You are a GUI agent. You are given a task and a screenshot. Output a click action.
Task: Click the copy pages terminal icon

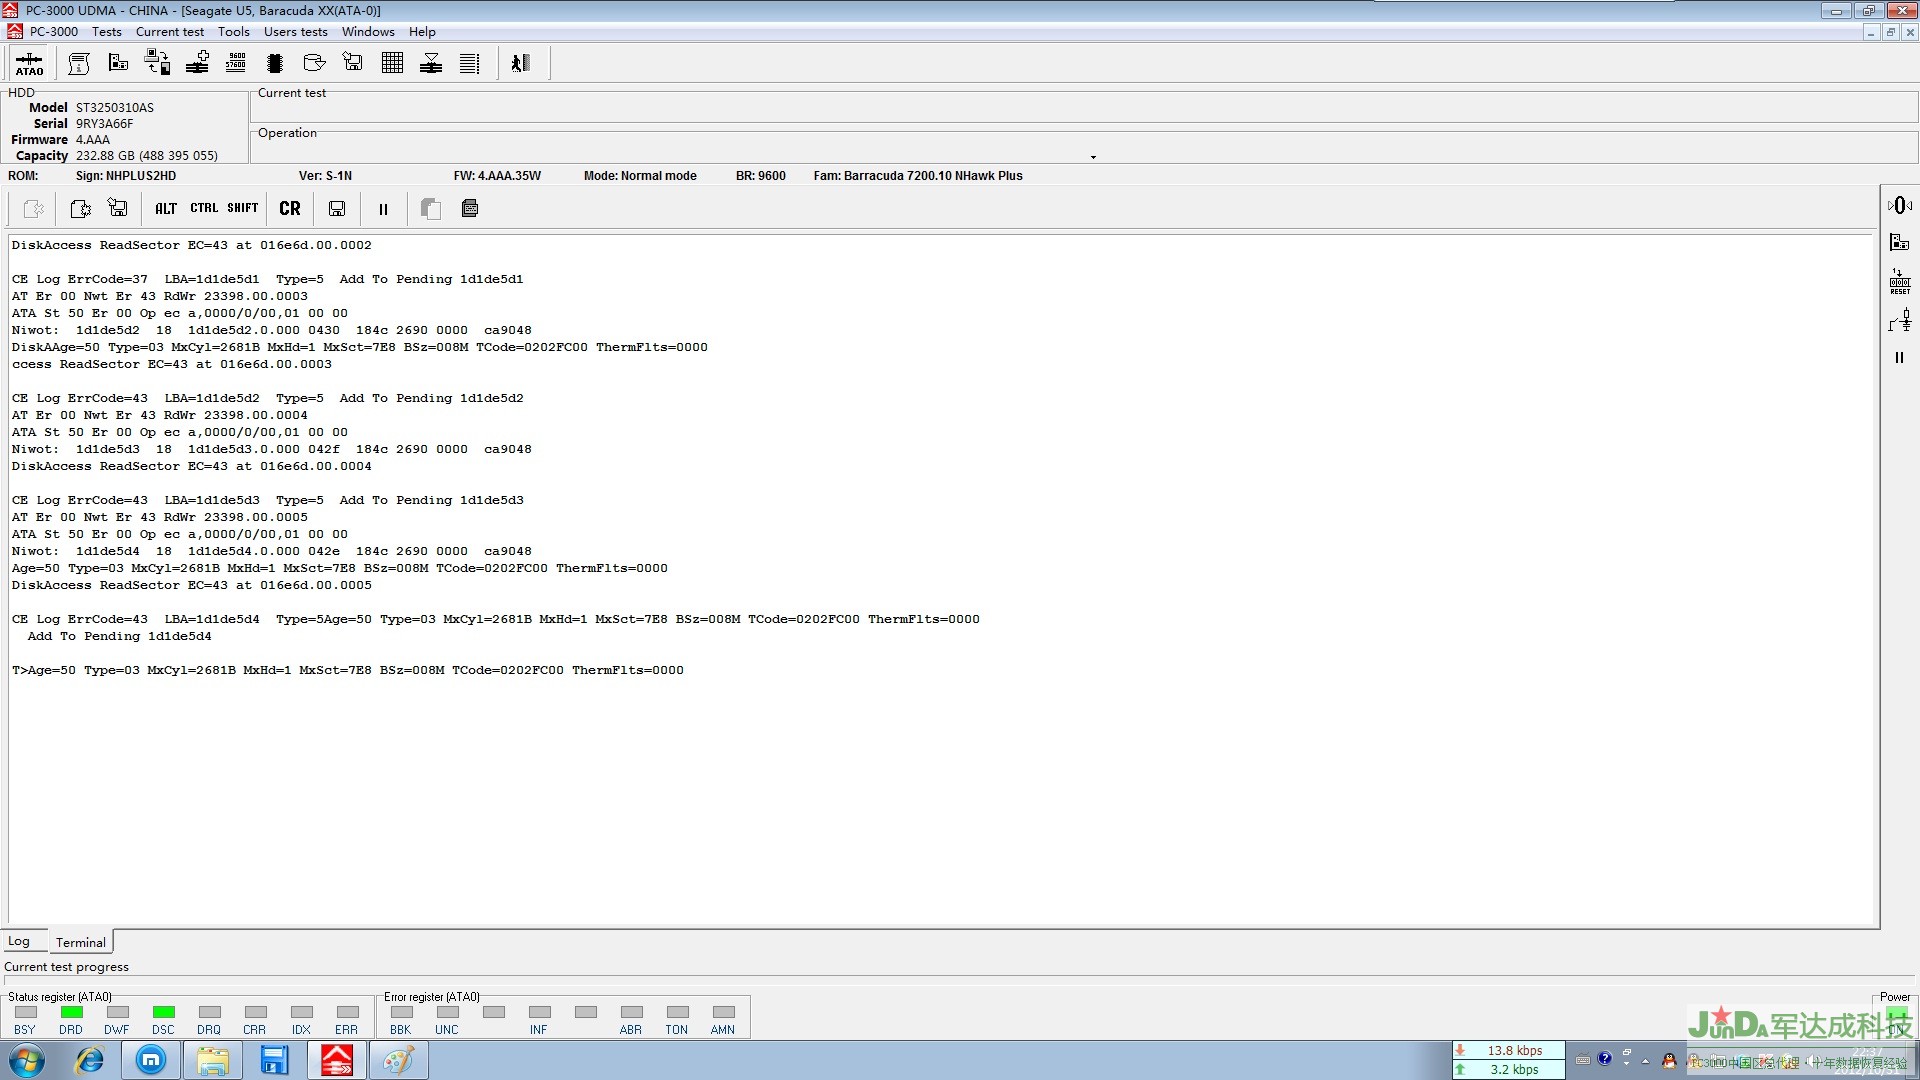coord(431,208)
